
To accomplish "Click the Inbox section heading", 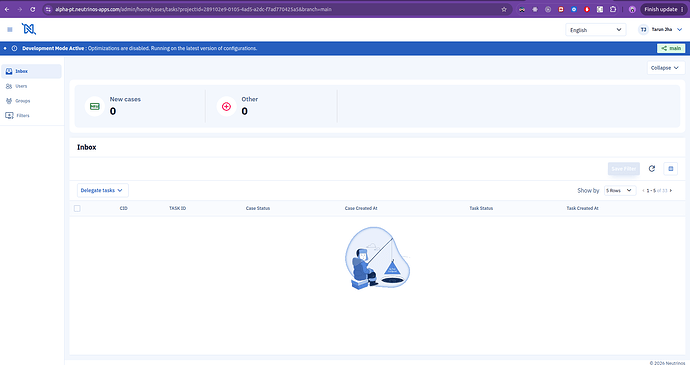I will [87, 147].
